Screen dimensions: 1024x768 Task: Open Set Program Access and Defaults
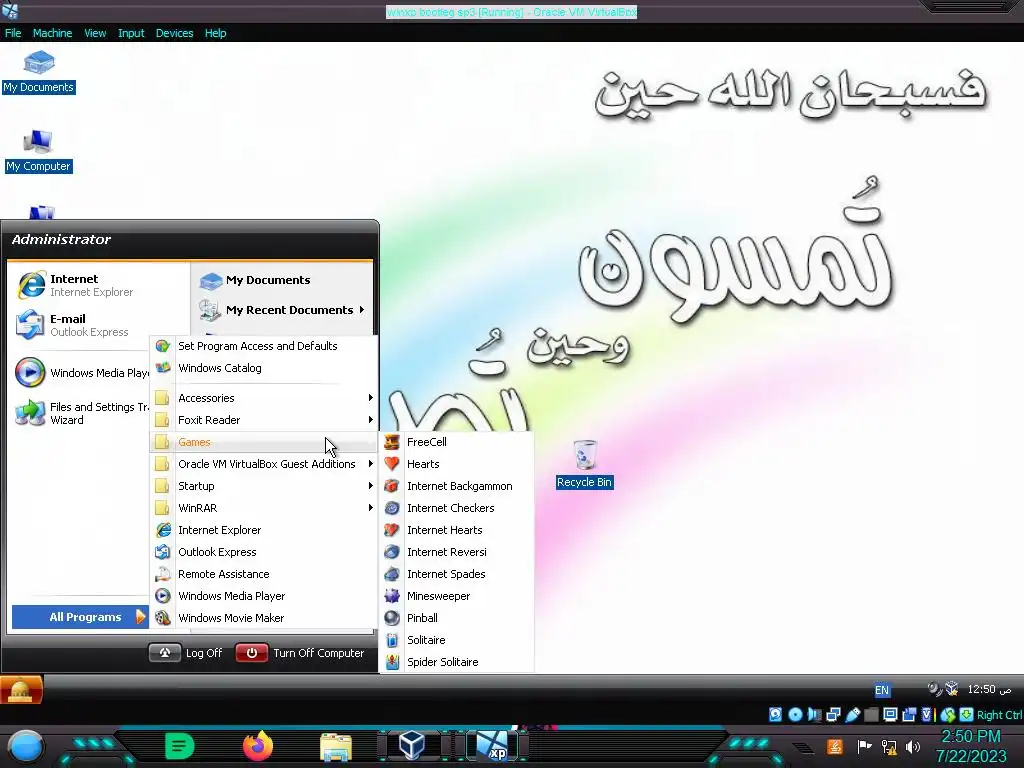tap(264, 346)
